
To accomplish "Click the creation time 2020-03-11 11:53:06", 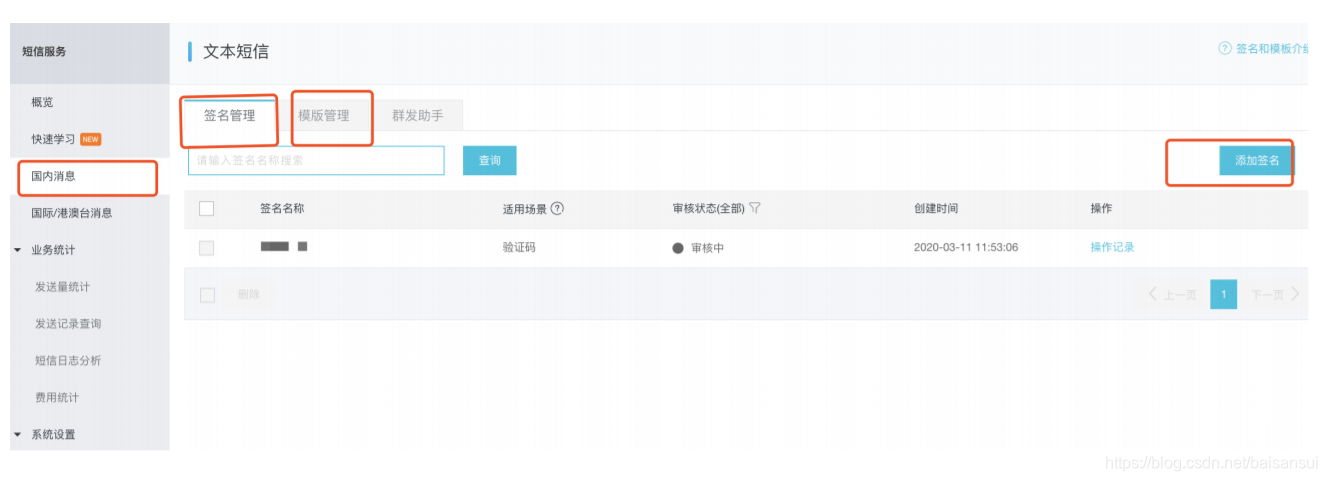I will click(966, 247).
